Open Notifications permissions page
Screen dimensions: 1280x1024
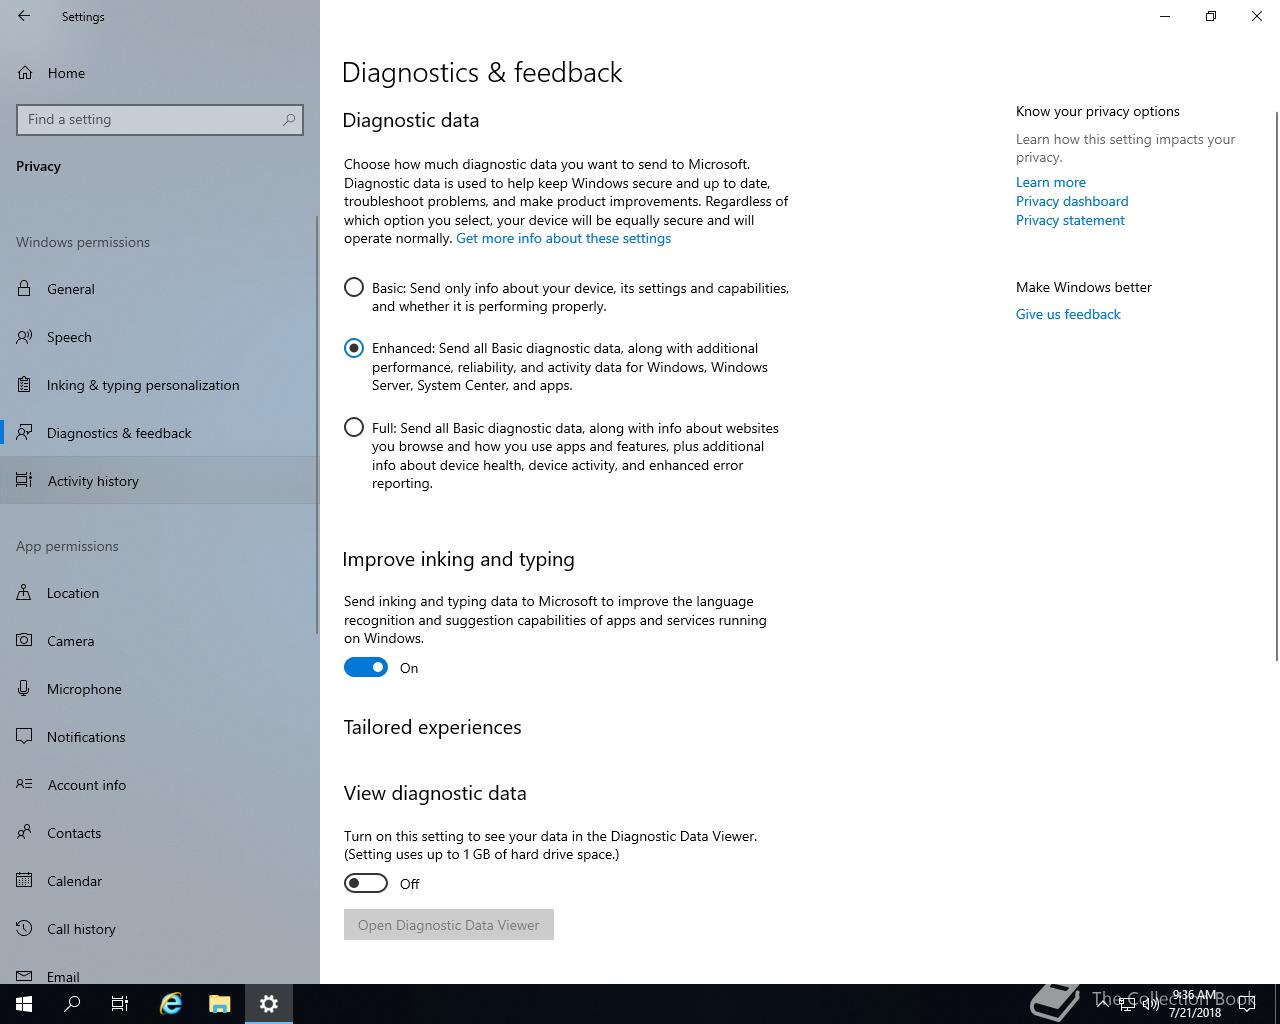[160, 737]
